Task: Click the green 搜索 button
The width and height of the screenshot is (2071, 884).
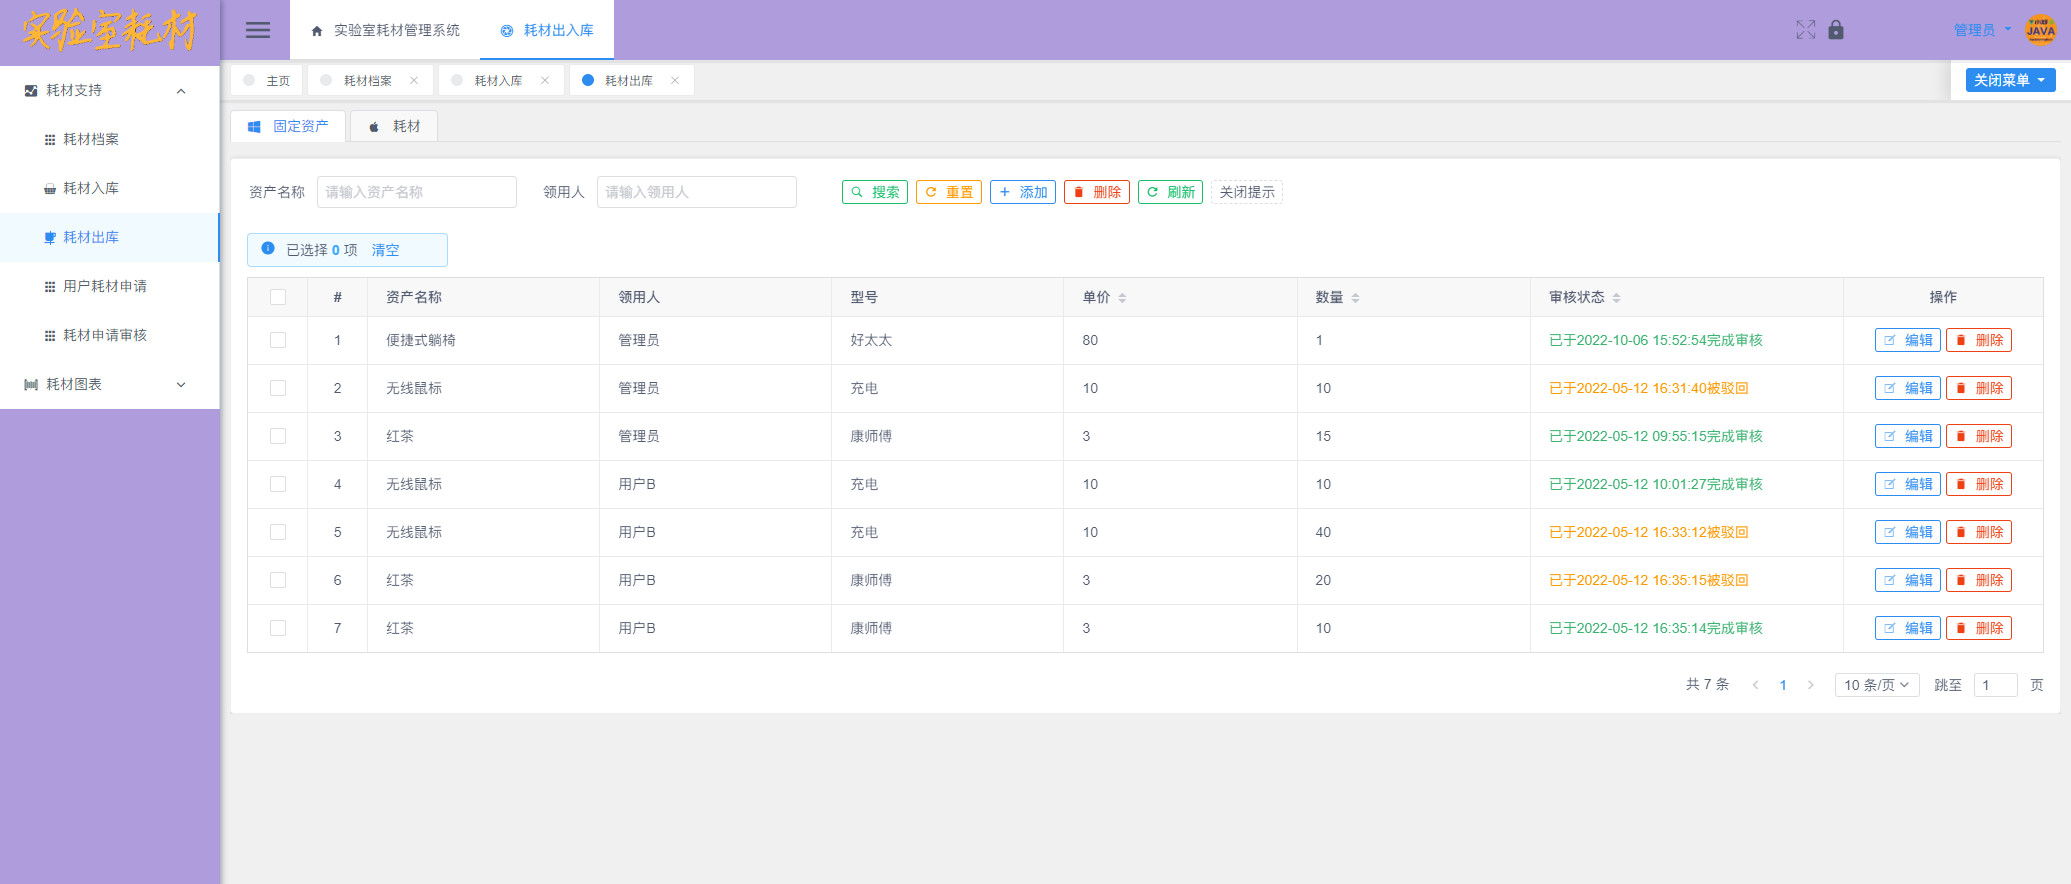Action: 875,192
